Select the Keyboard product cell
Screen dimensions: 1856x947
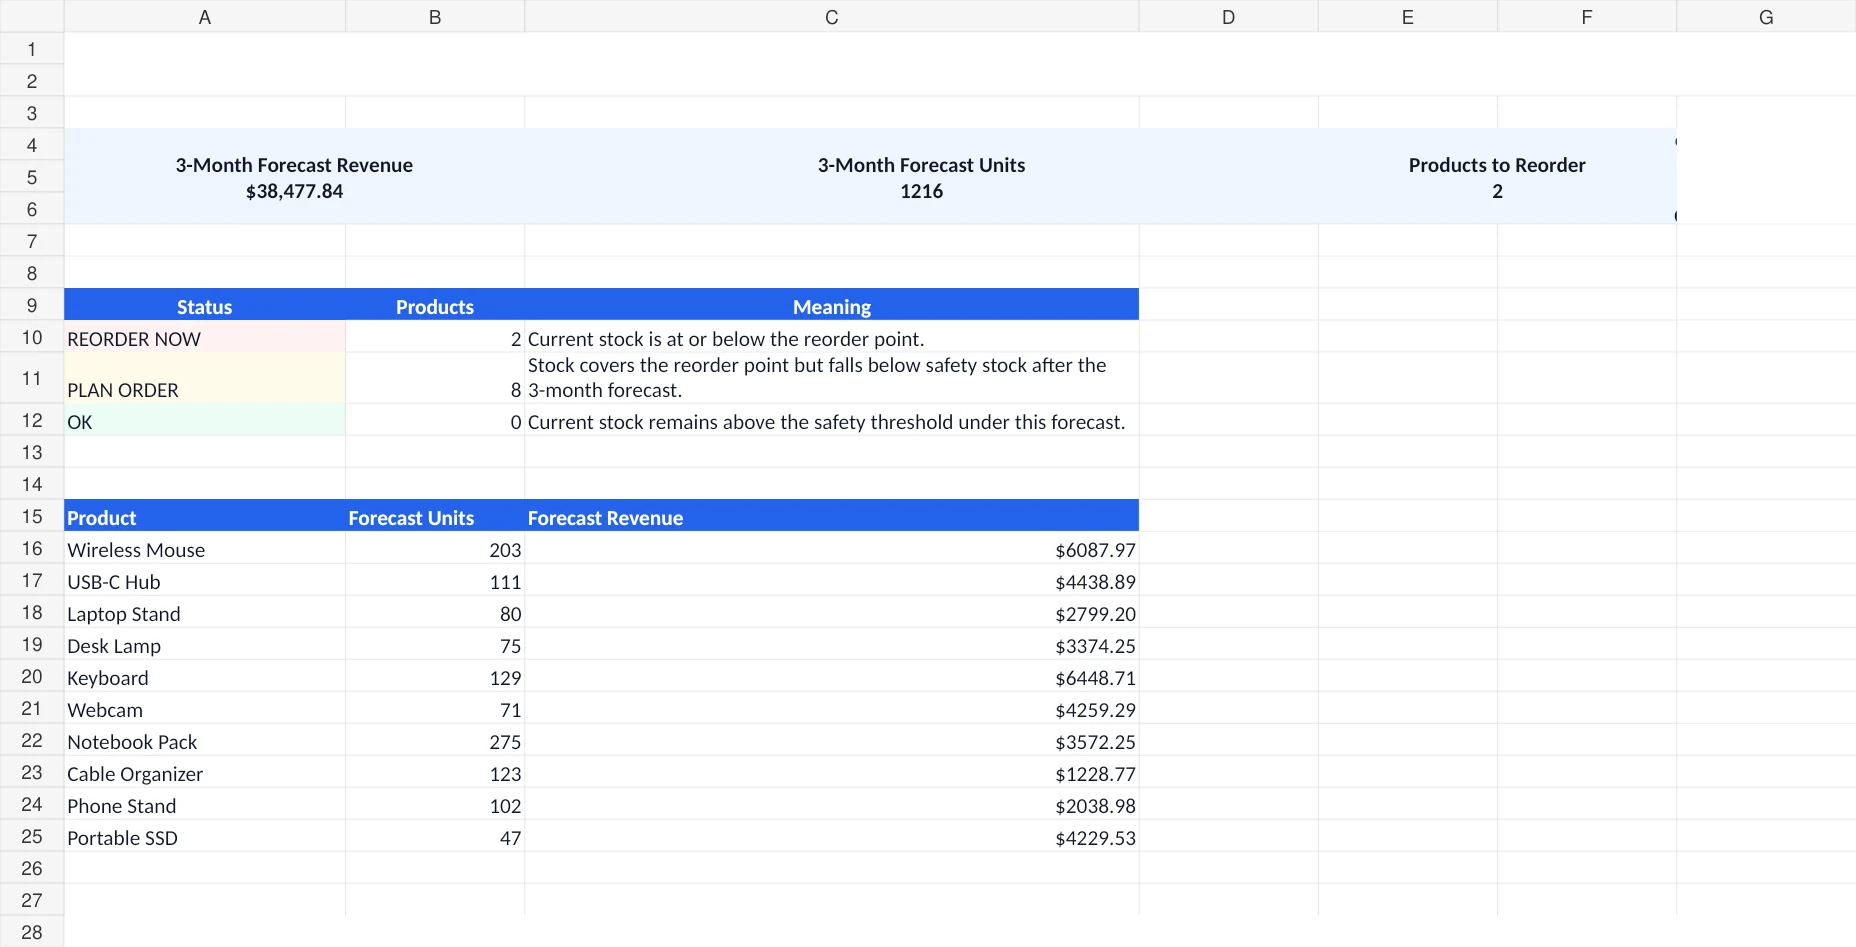(x=204, y=676)
